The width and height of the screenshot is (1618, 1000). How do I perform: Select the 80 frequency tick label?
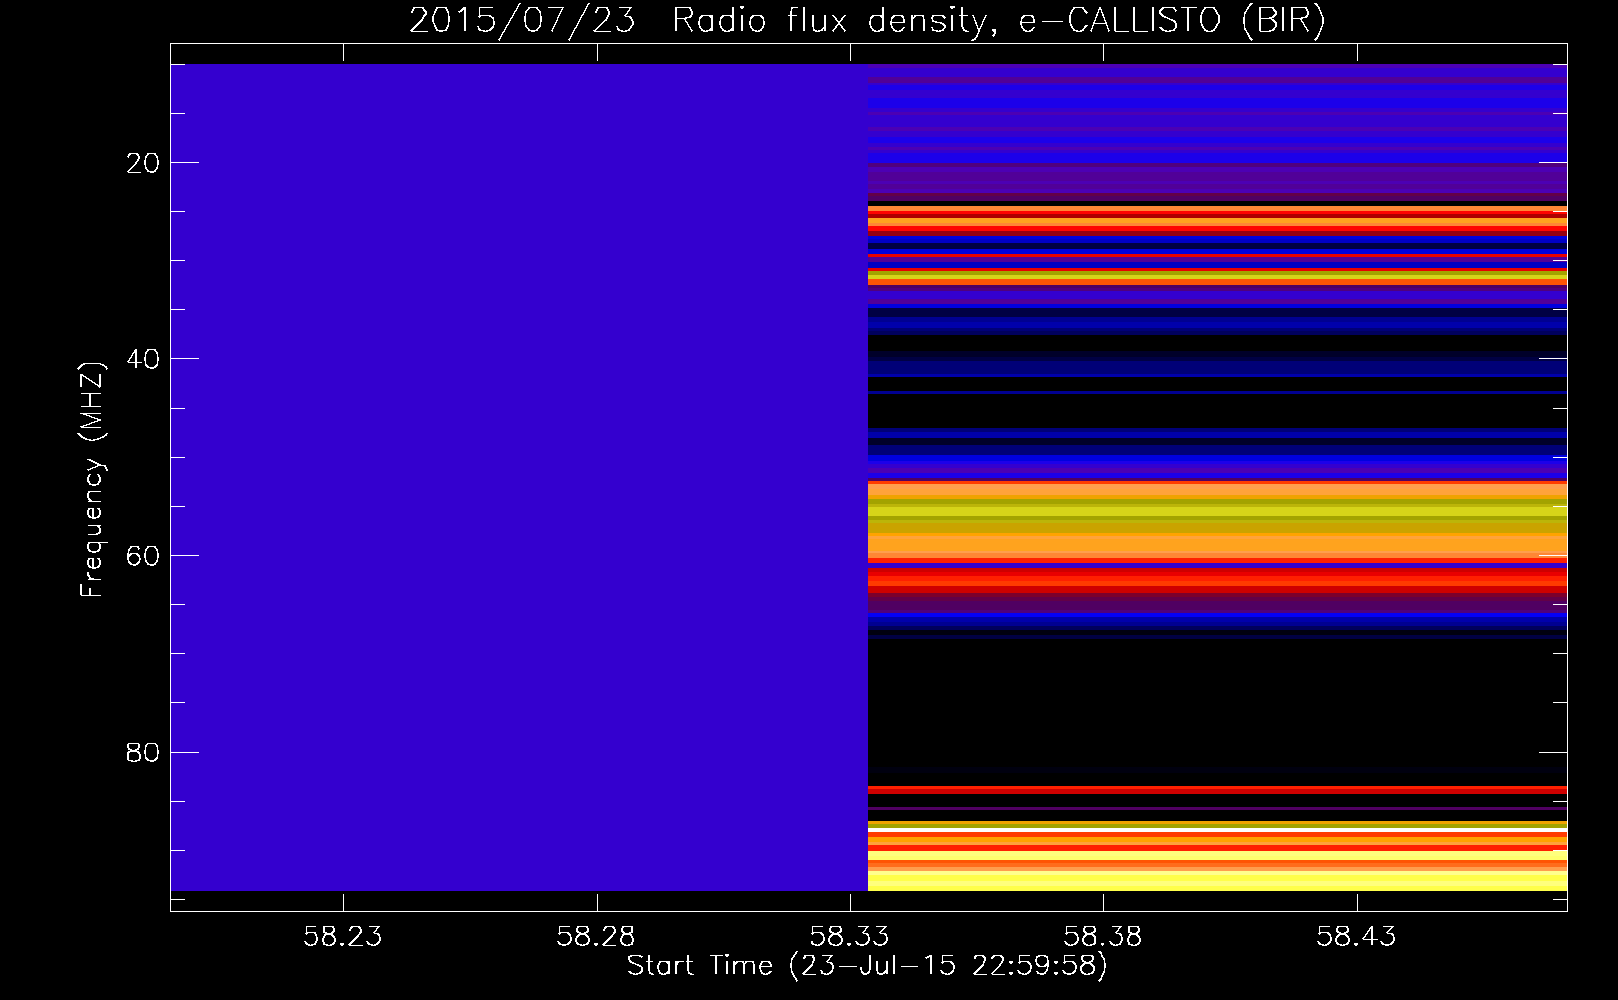point(144,752)
